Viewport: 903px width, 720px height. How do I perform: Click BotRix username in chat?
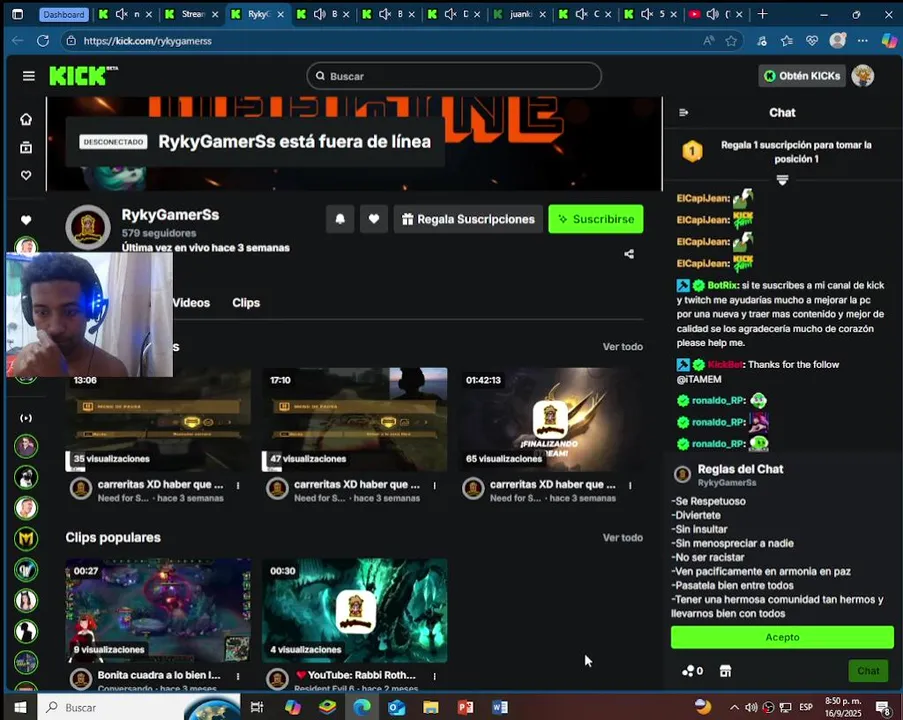tap(722, 285)
